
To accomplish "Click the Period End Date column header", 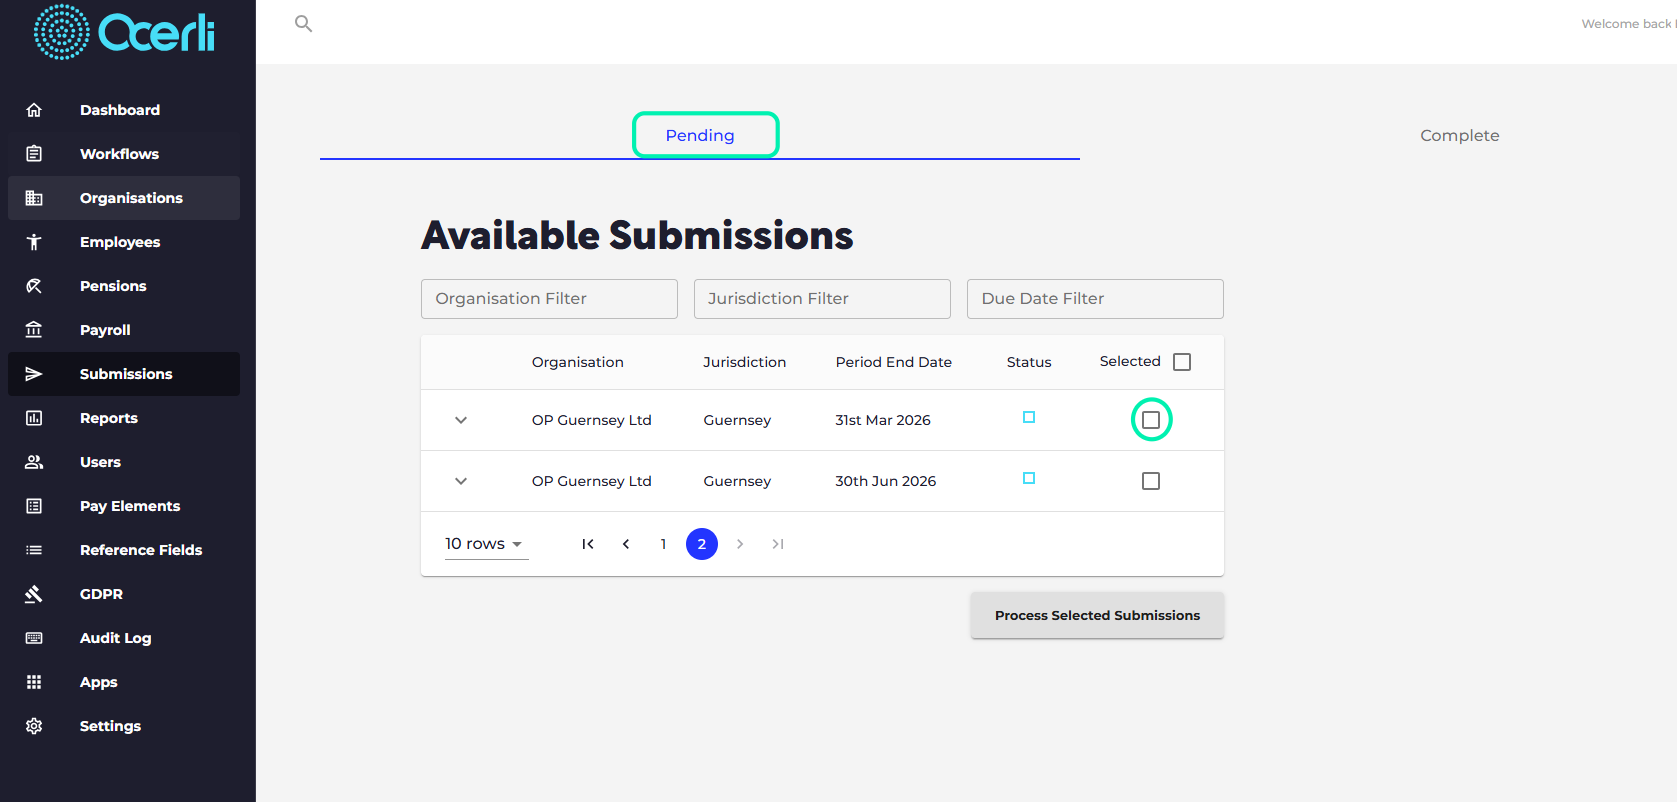I will pos(894,362).
